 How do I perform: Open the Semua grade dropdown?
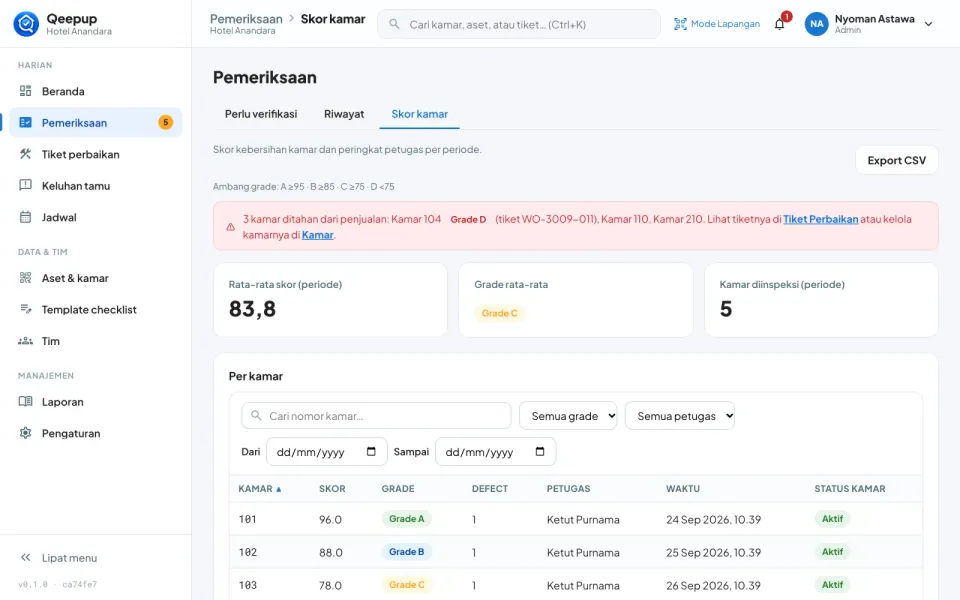pos(568,416)
